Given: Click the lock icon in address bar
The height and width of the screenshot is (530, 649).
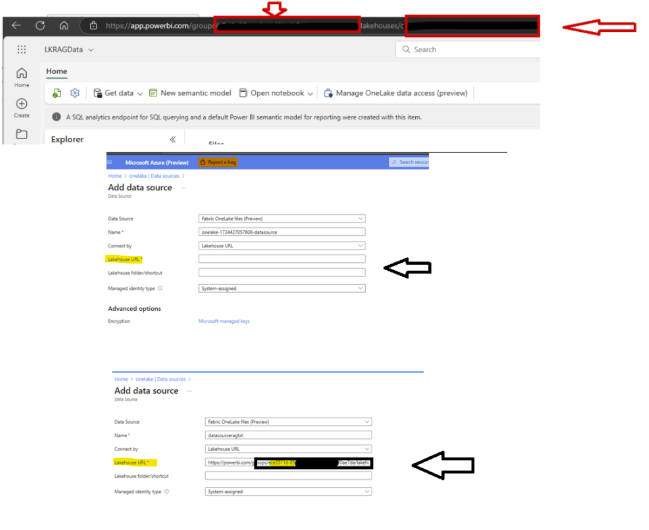Looking at the screenshot, I should point(94,26).
